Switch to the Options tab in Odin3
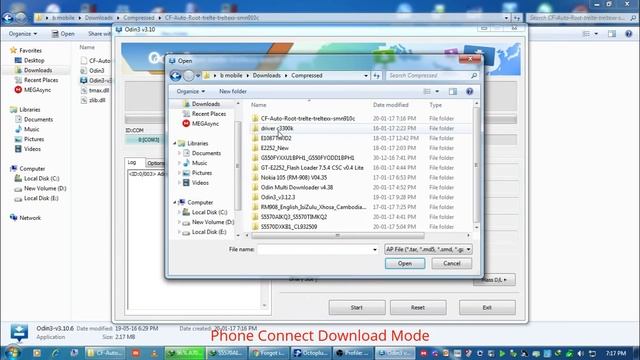This screenshot has height=360, width=640. point(156,163)
